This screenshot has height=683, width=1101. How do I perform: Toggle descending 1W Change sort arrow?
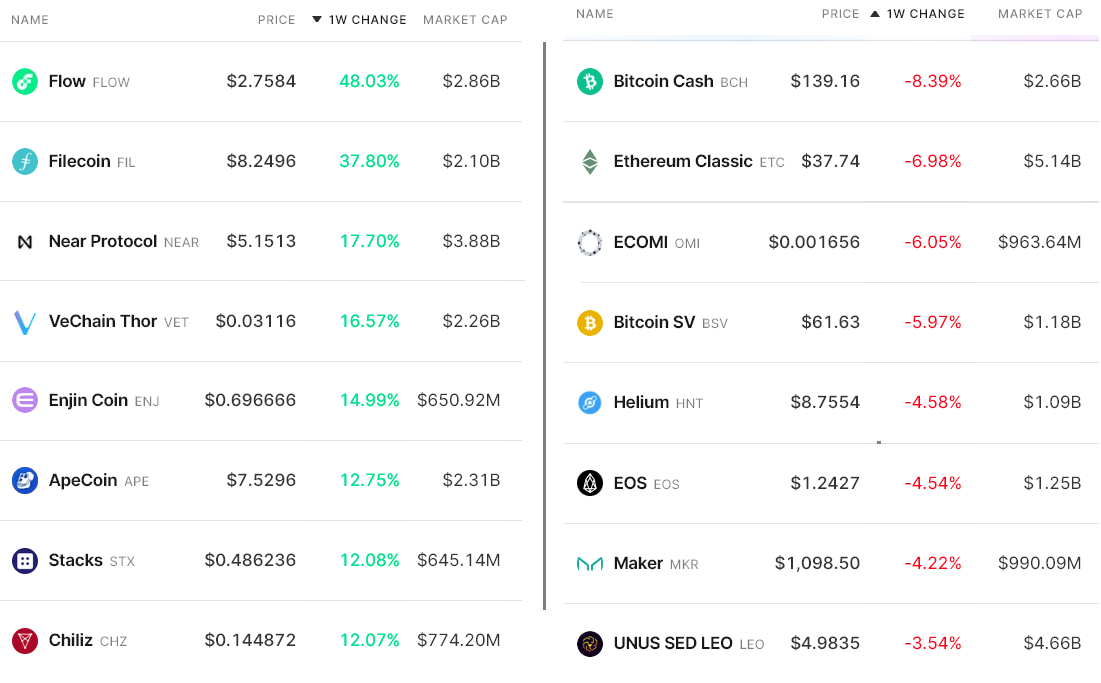[317, 20]
